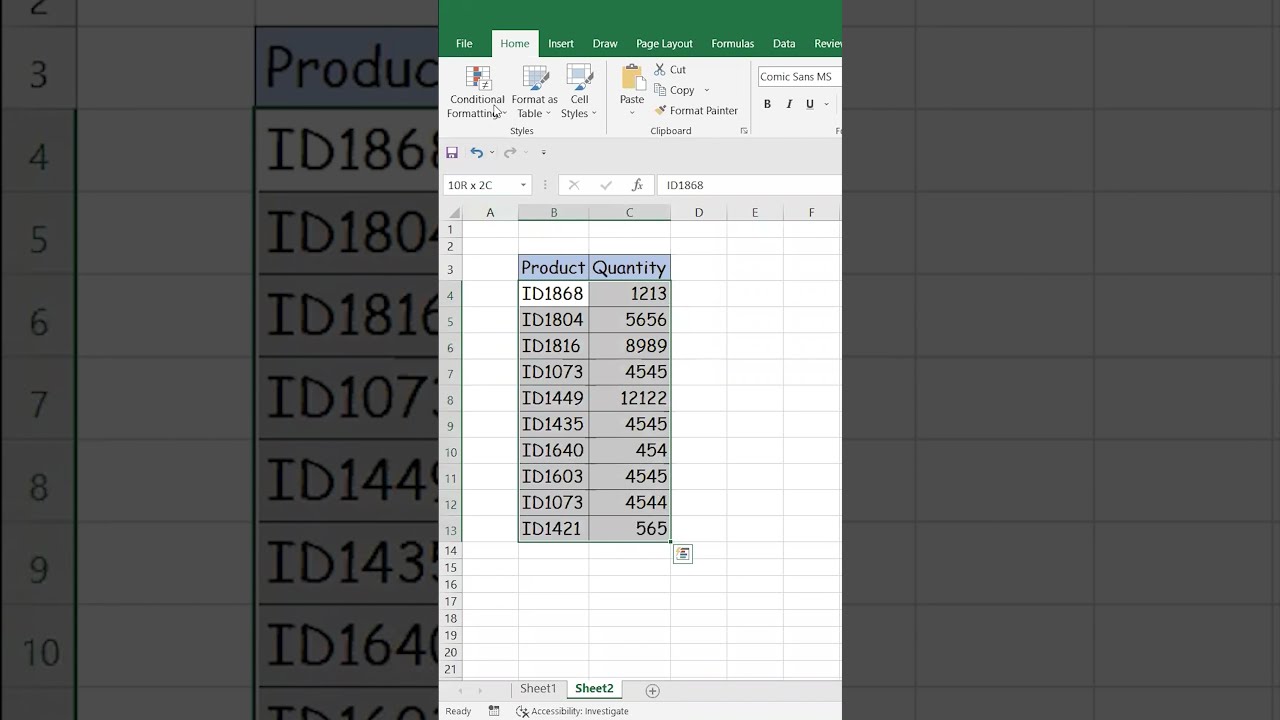Select the quantity cell with 12122
The image size is (1280, 720).
[x=630, y=398]
